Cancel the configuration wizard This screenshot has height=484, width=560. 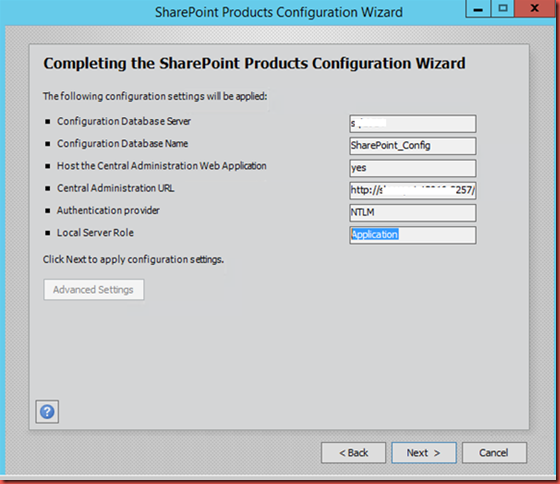pos(494,453)
